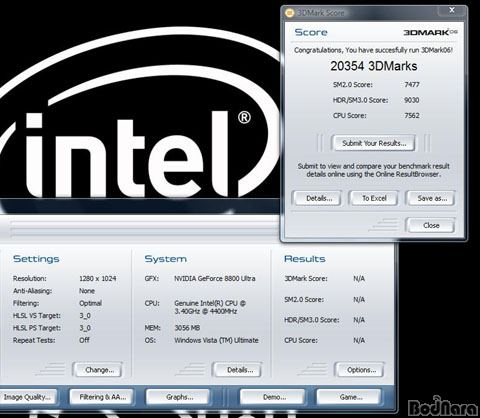Close the 3DMark Score window with X
480x418 pixels.
(452, 11)
